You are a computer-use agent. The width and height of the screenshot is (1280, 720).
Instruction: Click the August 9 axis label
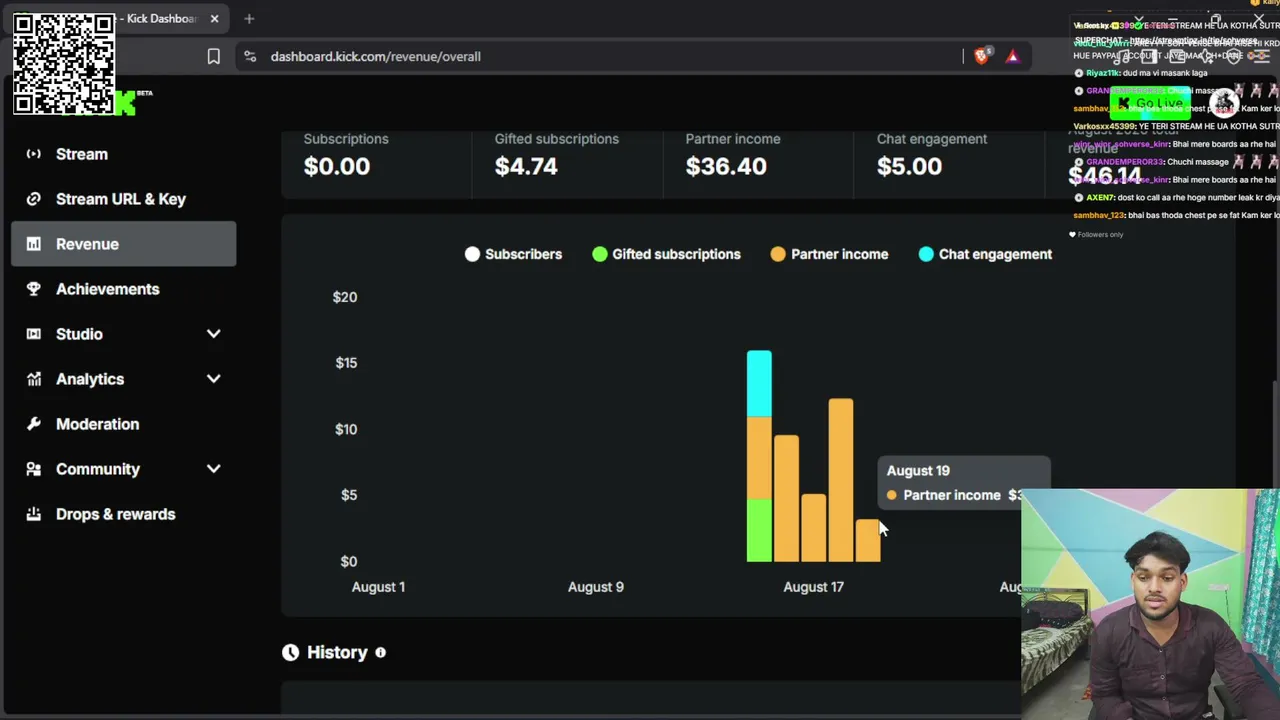click(596, 587)
